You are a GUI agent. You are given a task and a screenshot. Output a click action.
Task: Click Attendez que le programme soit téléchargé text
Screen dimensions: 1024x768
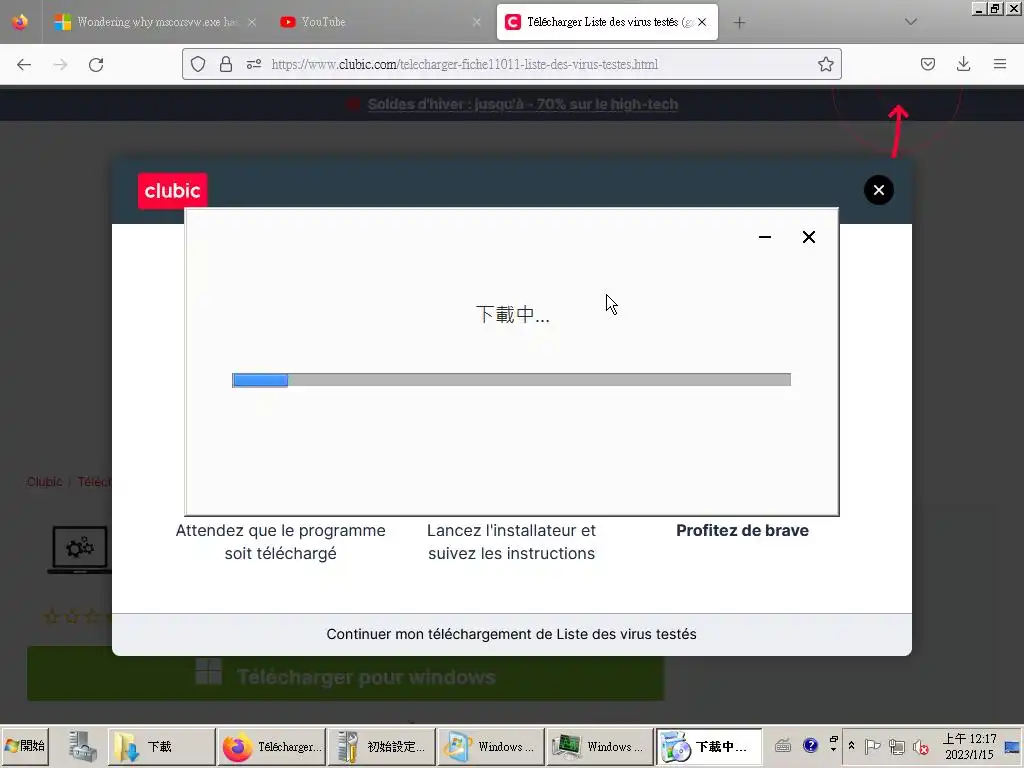(281, 542)
